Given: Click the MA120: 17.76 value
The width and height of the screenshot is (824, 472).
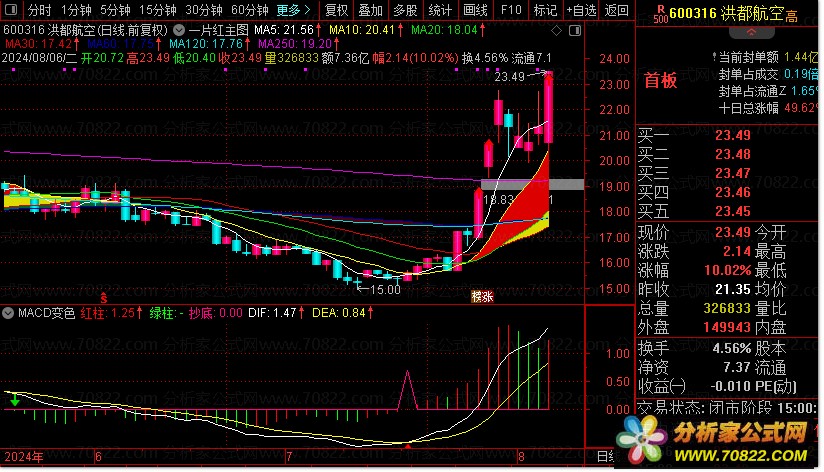Looking at the screenshot, I should click(206, 44).
